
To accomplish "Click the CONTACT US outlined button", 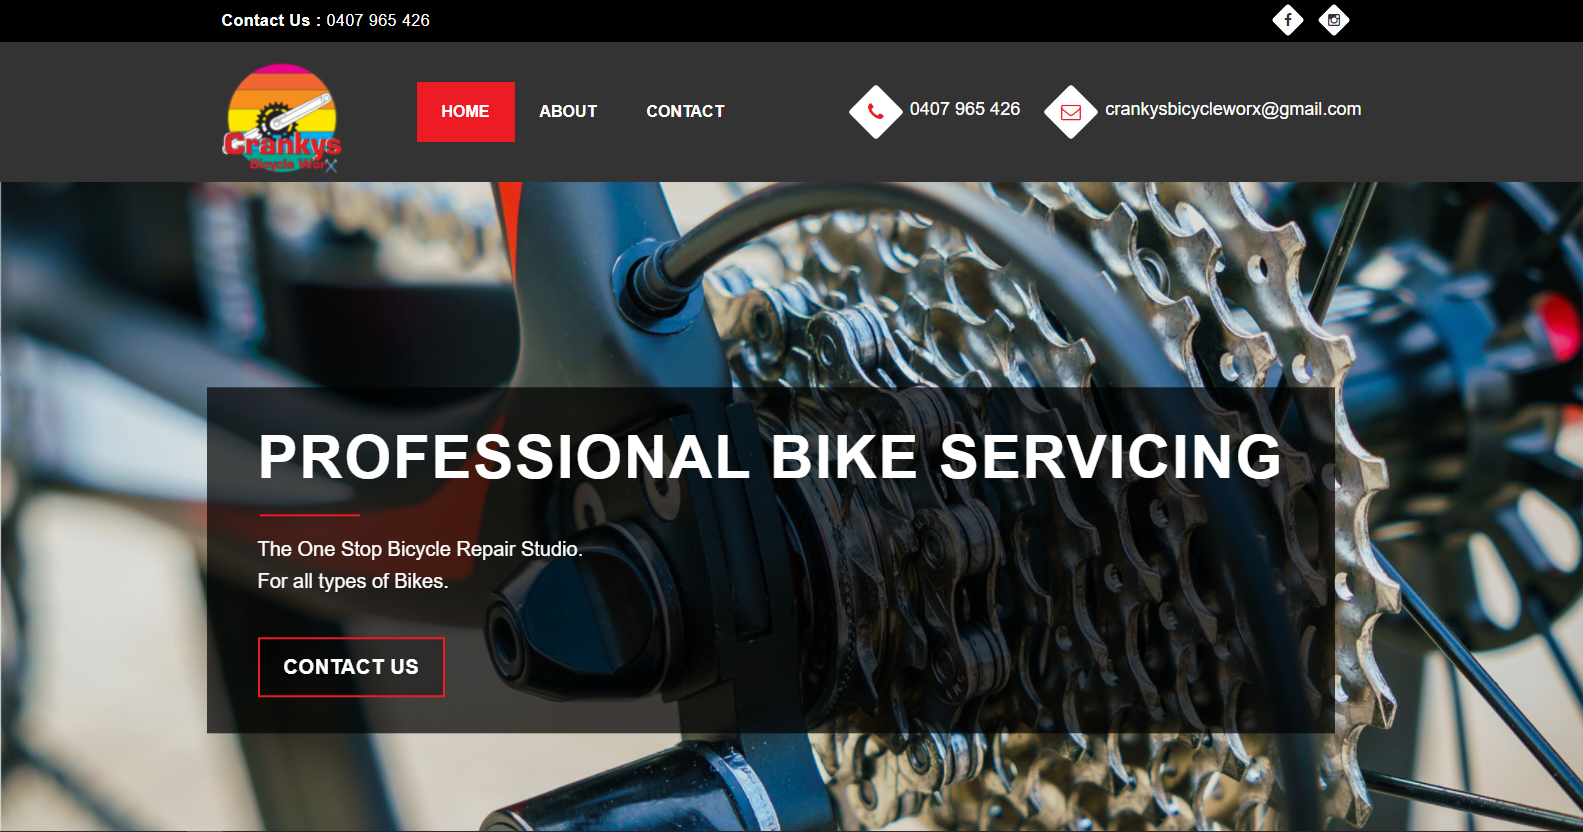I will click(x=351, y=667).
